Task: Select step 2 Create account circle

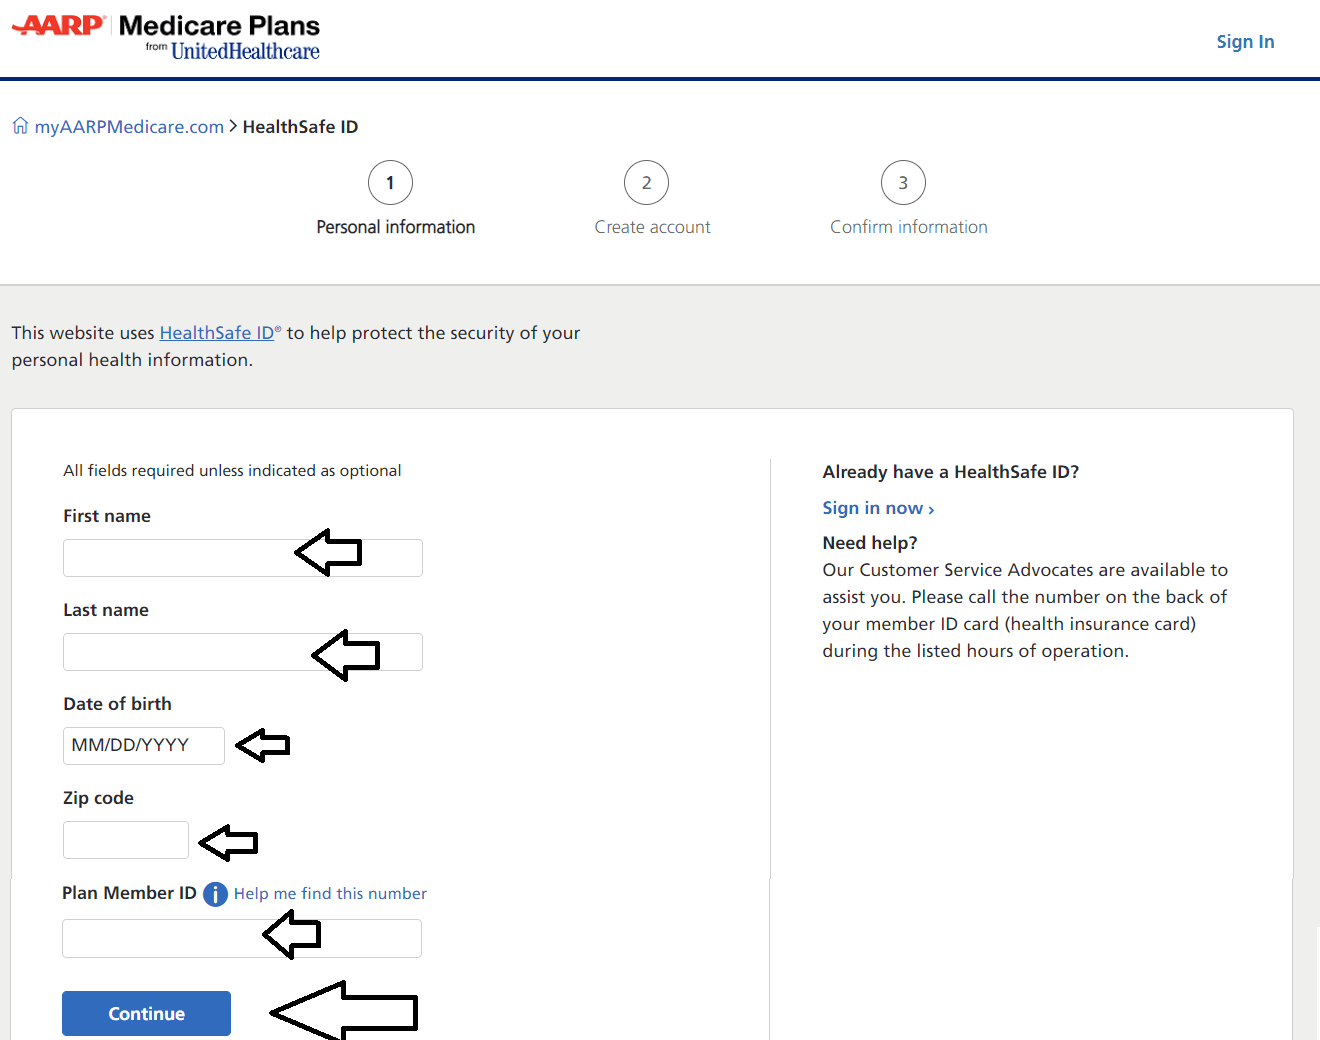Action: click(x=646, y=183)
